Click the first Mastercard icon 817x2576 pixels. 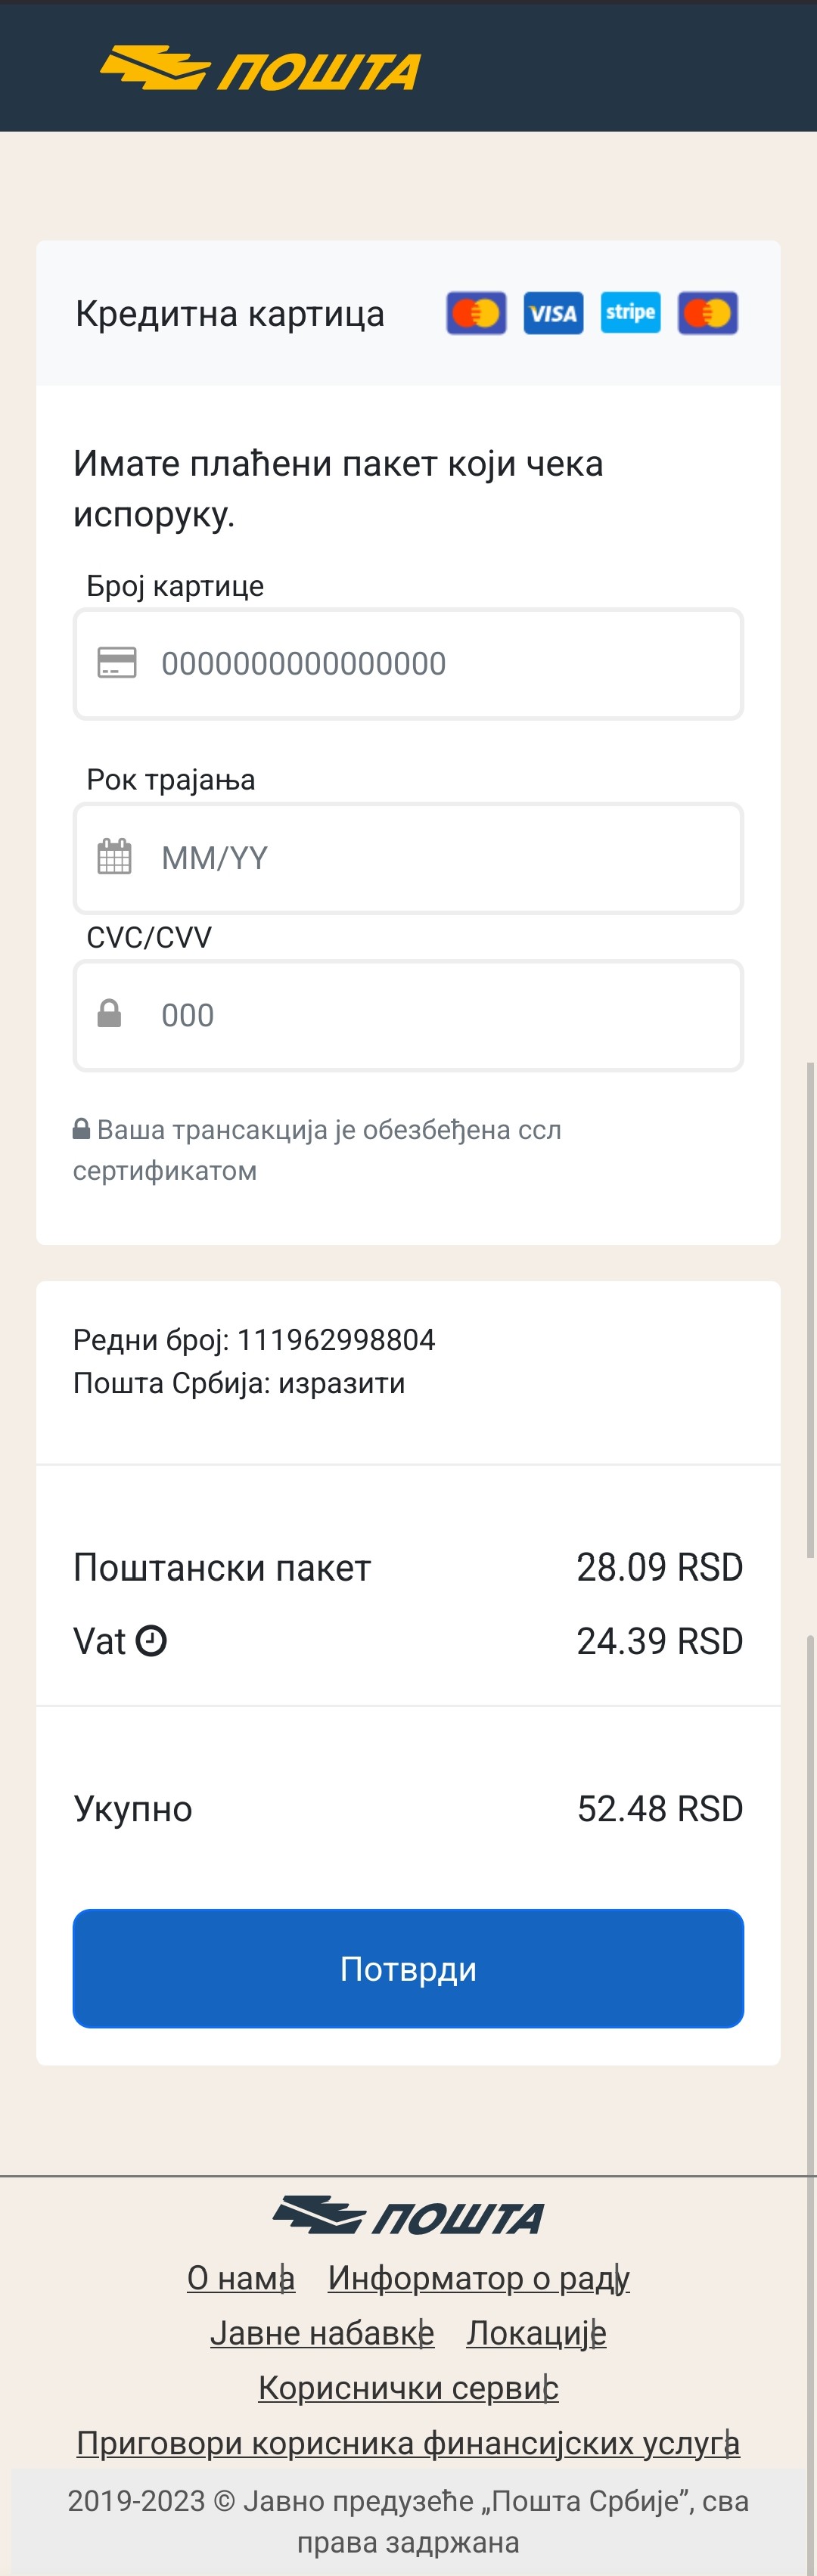[x=476, y=313]
